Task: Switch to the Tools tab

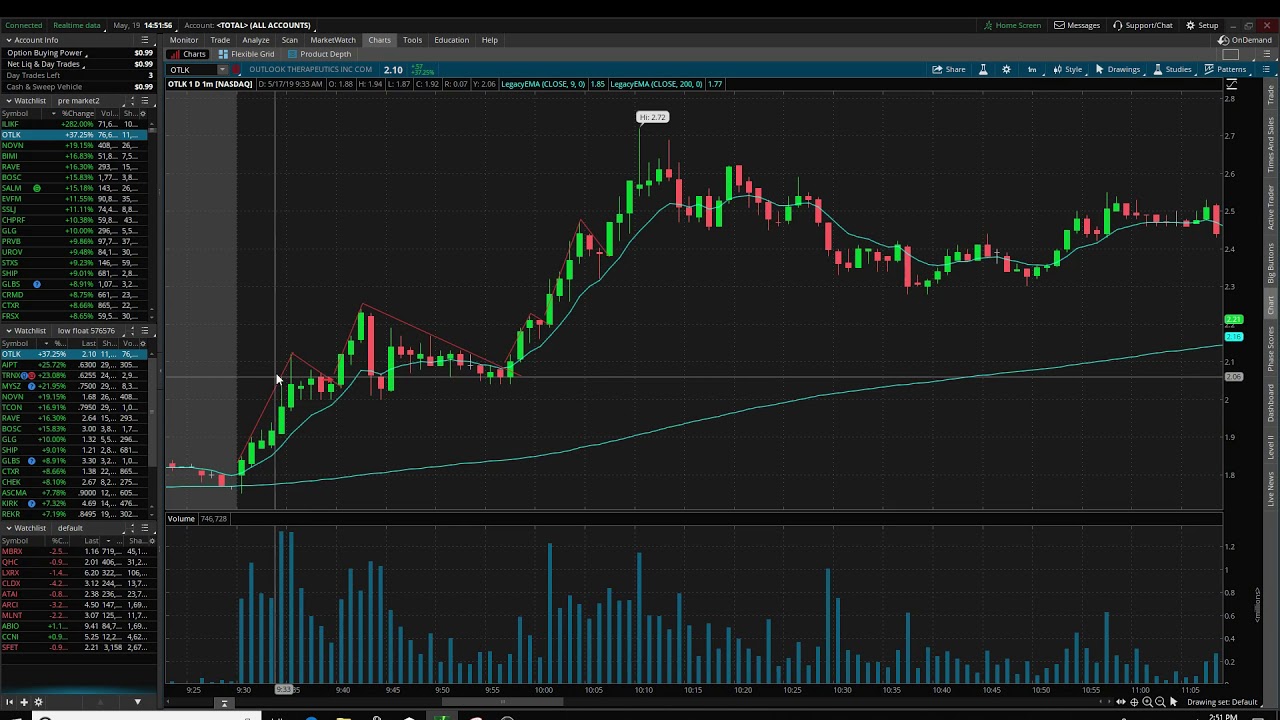Action: (x=412, y=40)
